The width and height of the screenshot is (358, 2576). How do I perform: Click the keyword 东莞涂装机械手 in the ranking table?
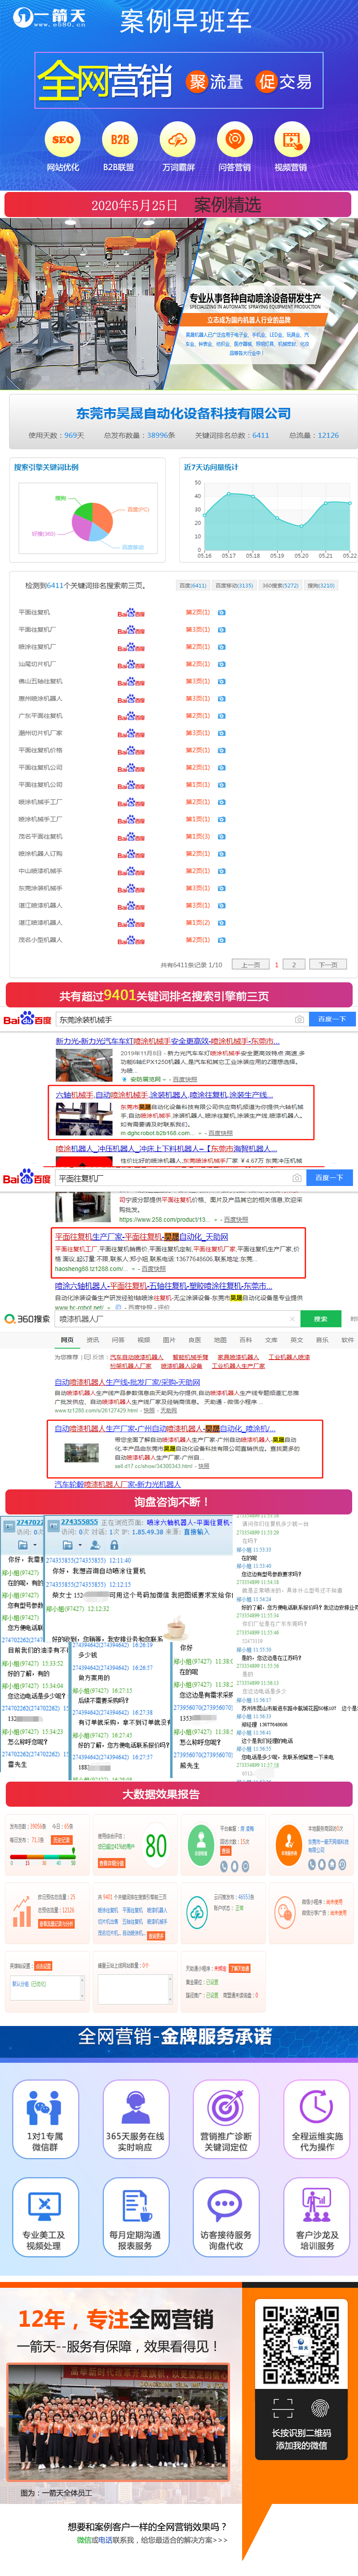tap(40, 888)
